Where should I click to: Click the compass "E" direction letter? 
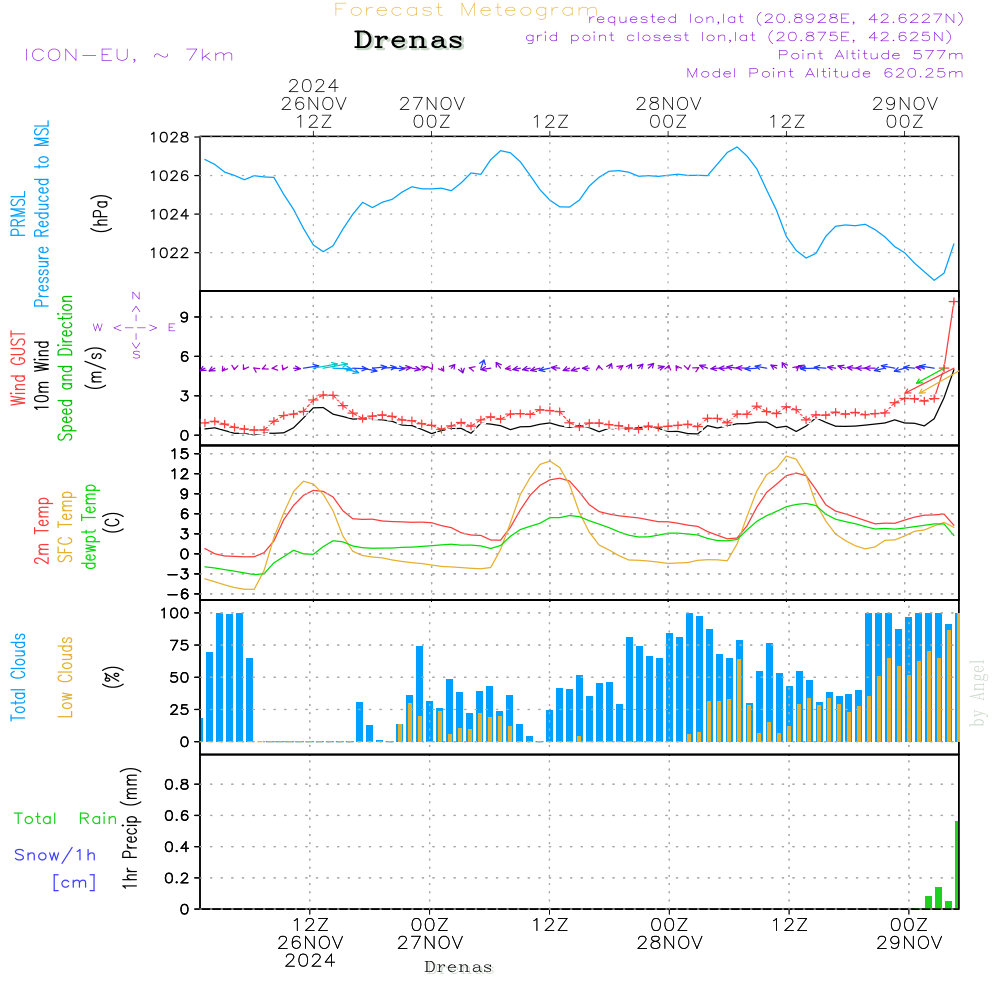172,328
